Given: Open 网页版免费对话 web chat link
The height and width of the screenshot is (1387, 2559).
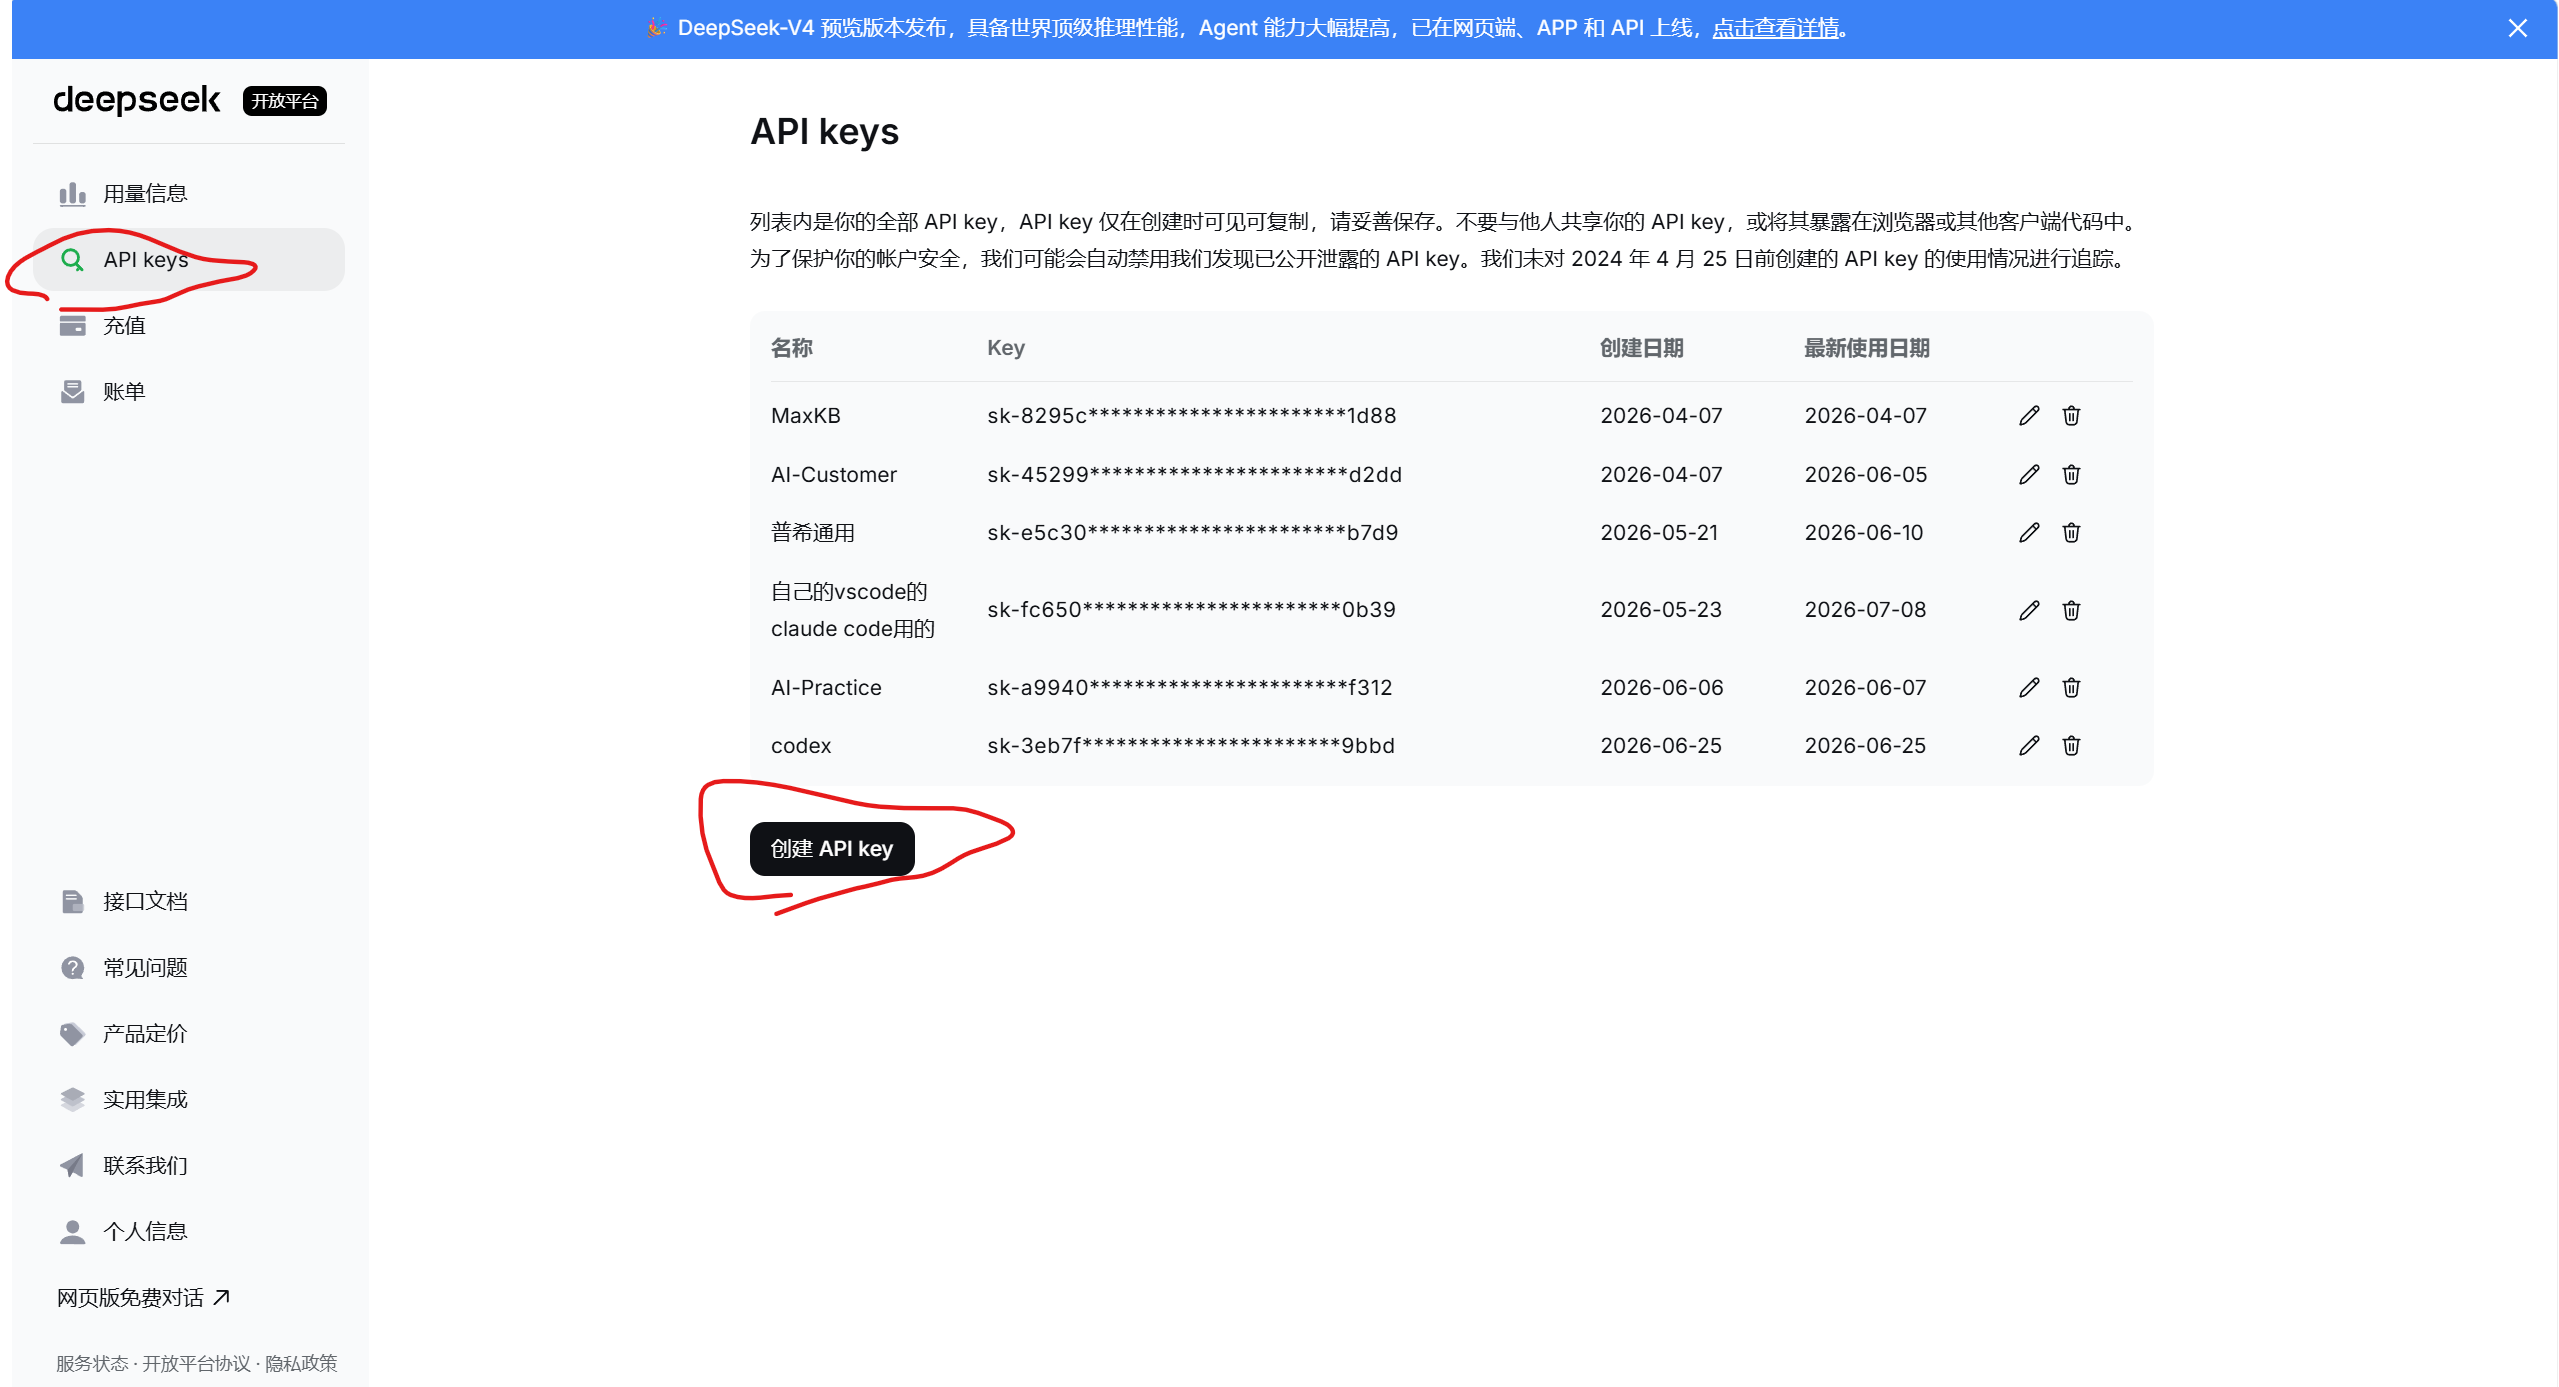Looking at the screenshot, I should pos(144,1298).
